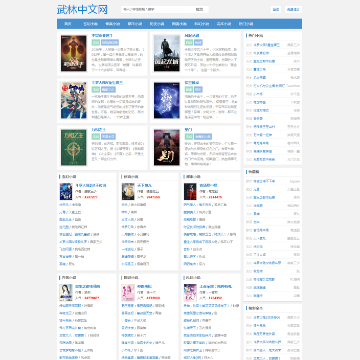
Task: Click the 武林中文网 site logo
Action: click(x=82, y=9)
